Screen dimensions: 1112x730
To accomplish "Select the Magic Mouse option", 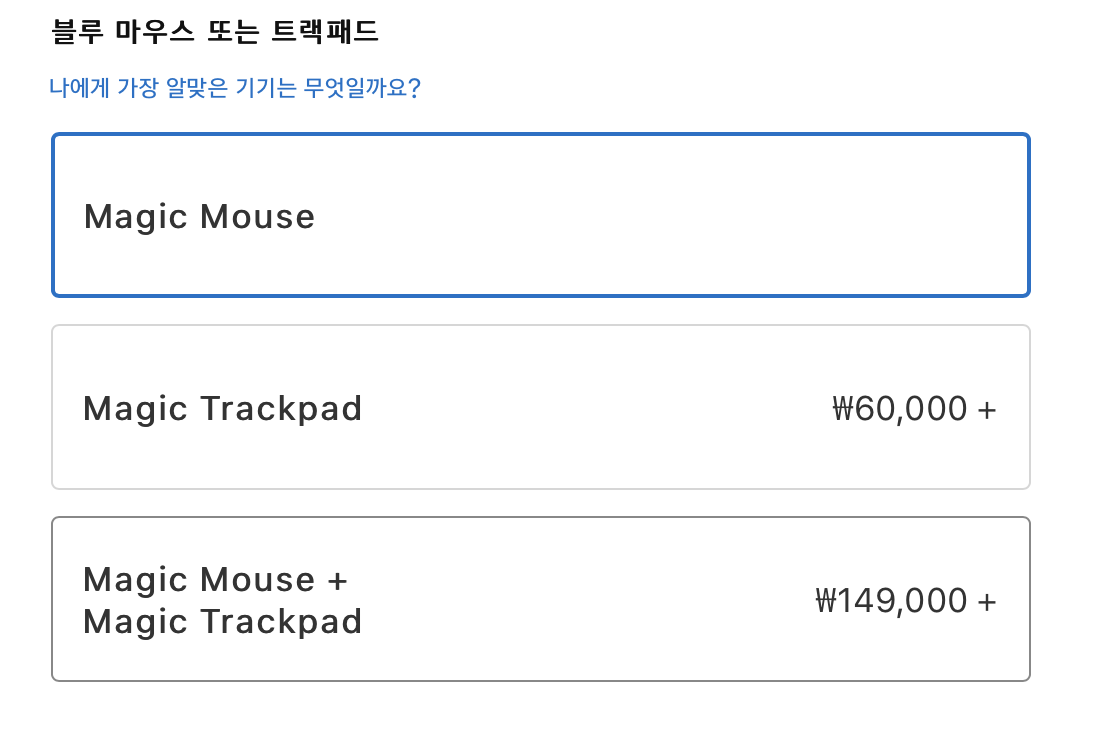I will pyautogui.click(x=540, y=215).
